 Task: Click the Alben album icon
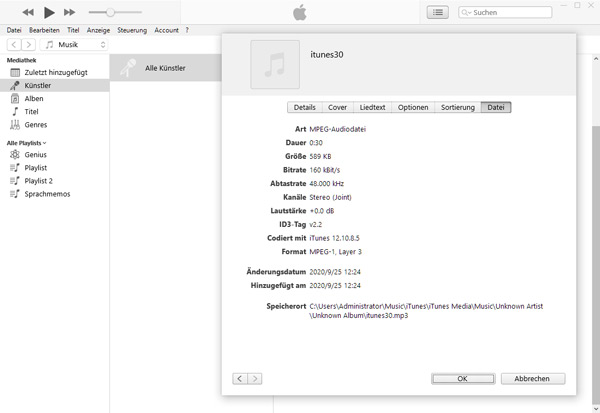pyautogui.click(x=15, y=98)
